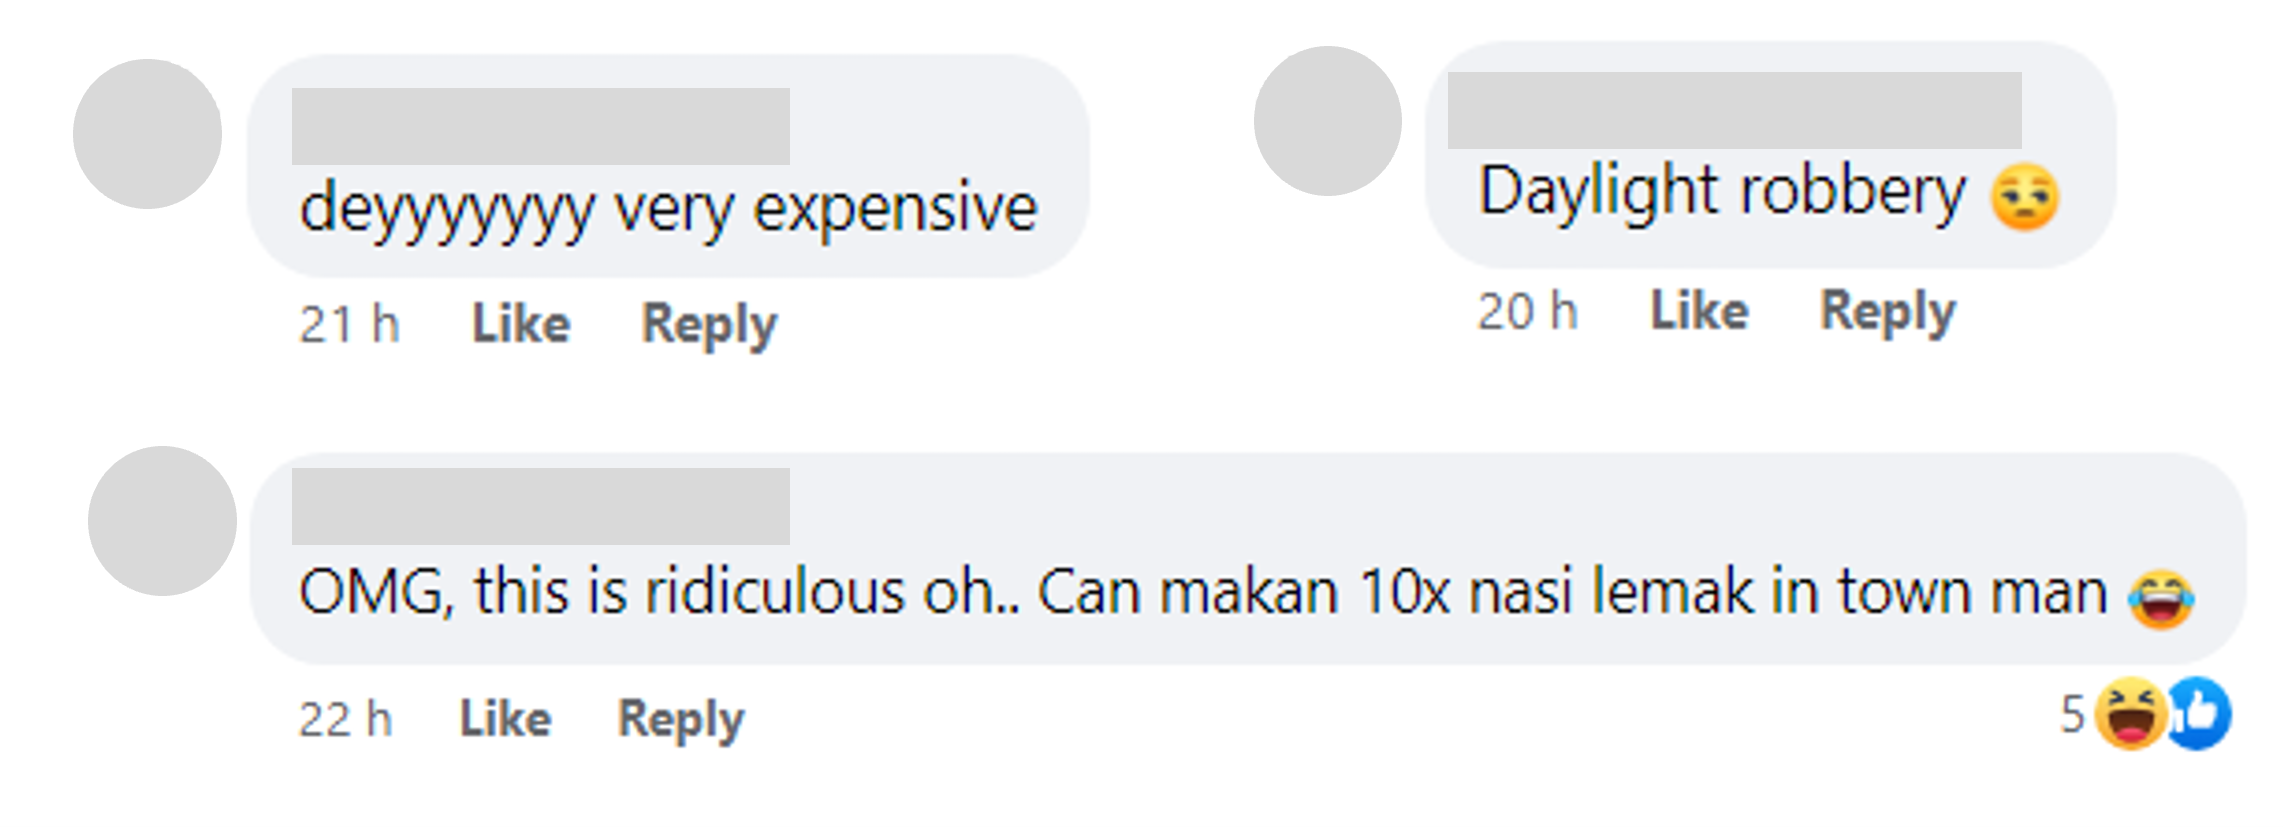This screenshot has height=827, width=2283.
Task: Open the '20 h' timestamp link
Action: click(x=1527, y=311)
